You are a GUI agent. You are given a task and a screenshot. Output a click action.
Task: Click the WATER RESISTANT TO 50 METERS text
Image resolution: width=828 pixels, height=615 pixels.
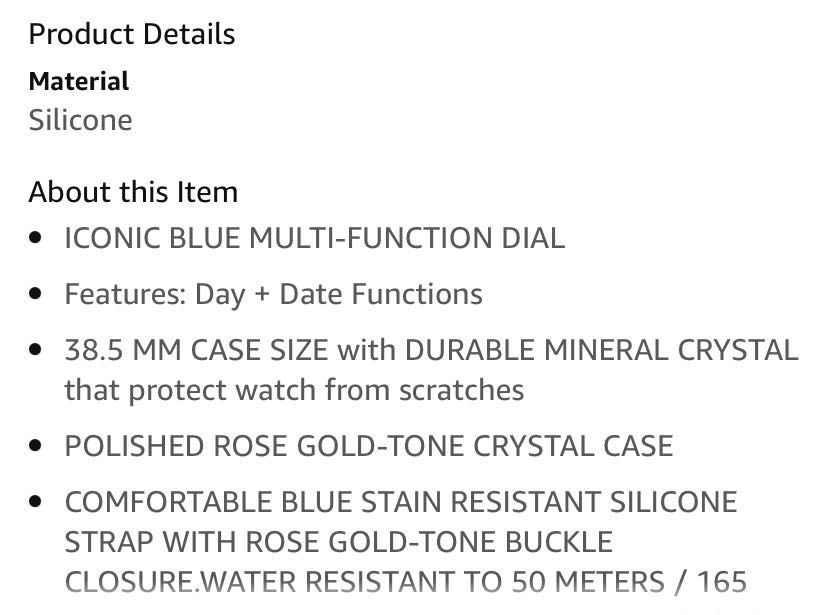pyautogui.click(x=433, y=582)
